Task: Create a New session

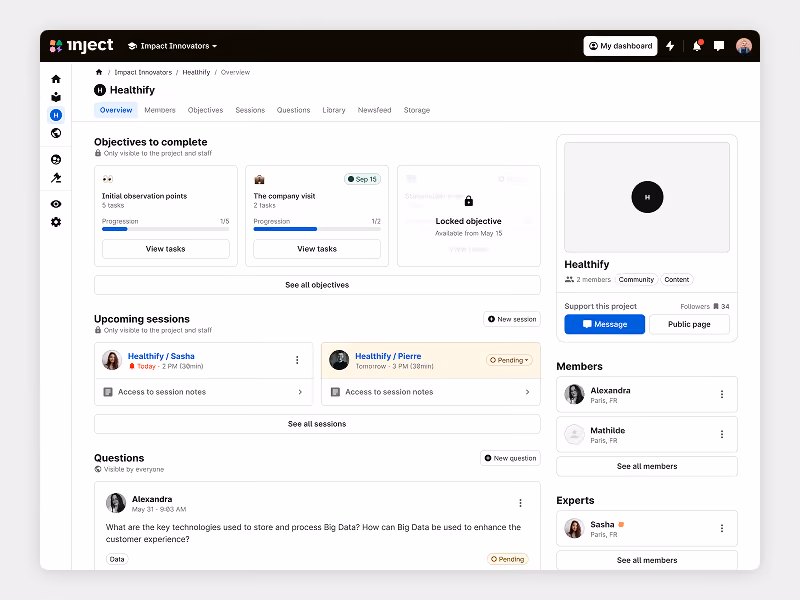Action: pos(512,319)
